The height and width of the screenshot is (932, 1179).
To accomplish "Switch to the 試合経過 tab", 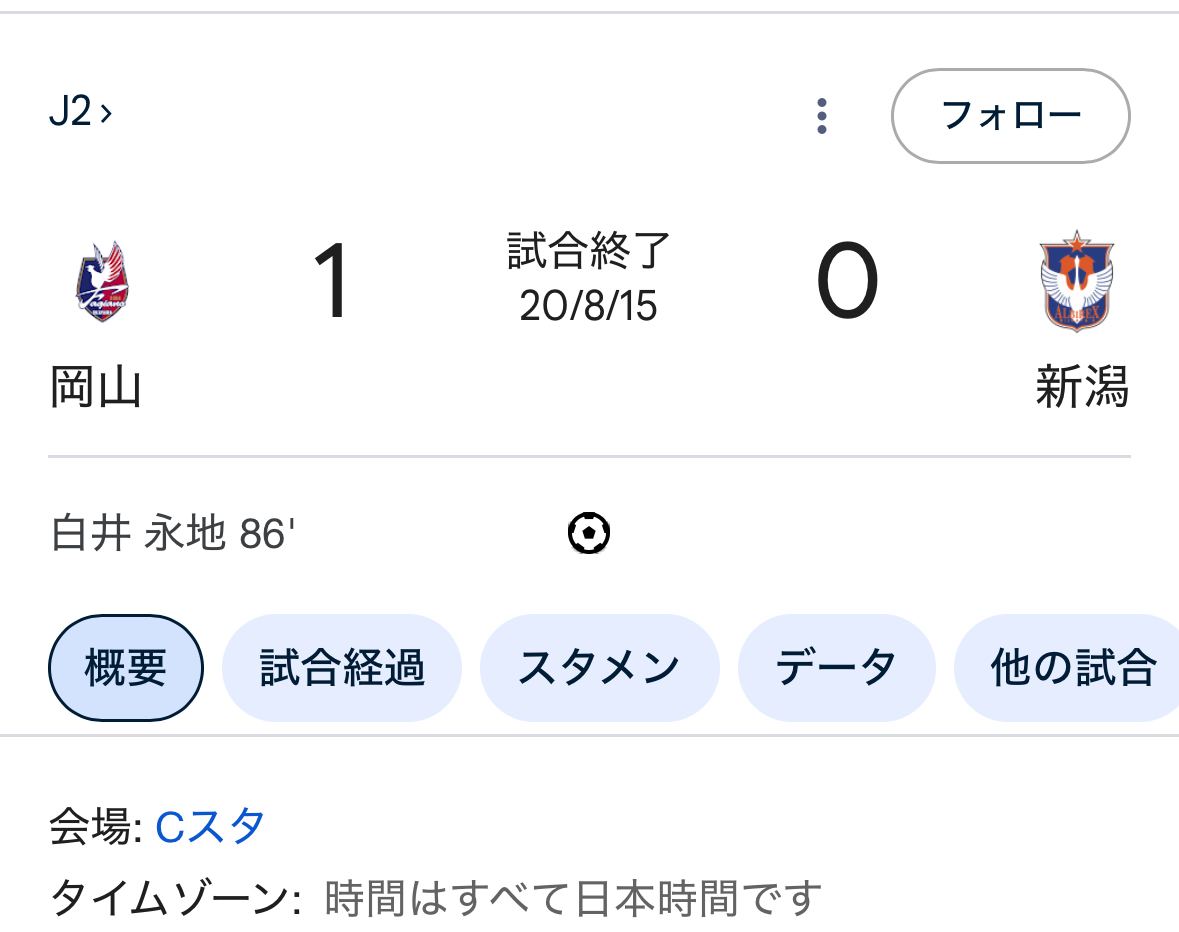I will point(342,668).
